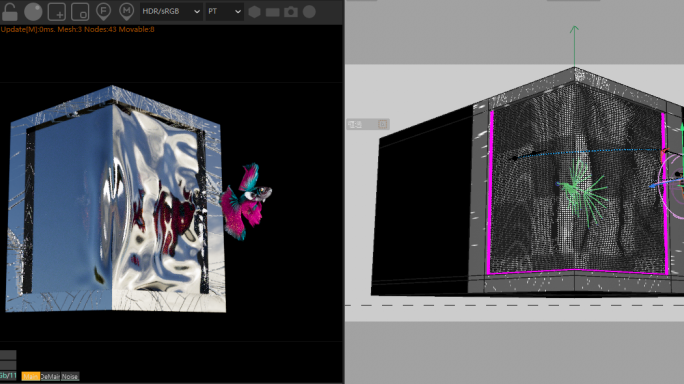The image size is (684, 384).
Task: Select the Pick Focus (F) pin tool
Action: (103, 12)
